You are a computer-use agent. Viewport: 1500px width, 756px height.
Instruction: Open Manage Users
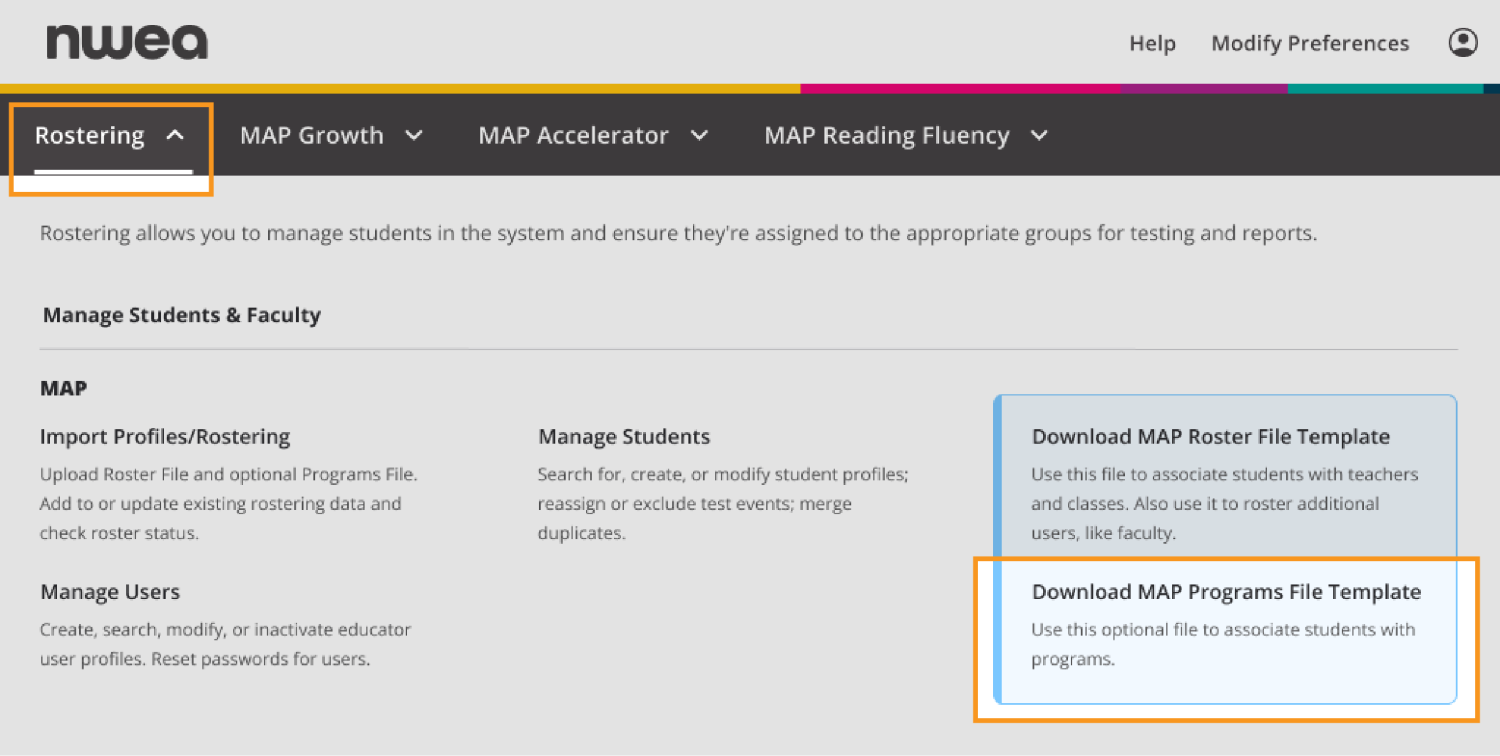pyautogui.click(x=110, y=591)
